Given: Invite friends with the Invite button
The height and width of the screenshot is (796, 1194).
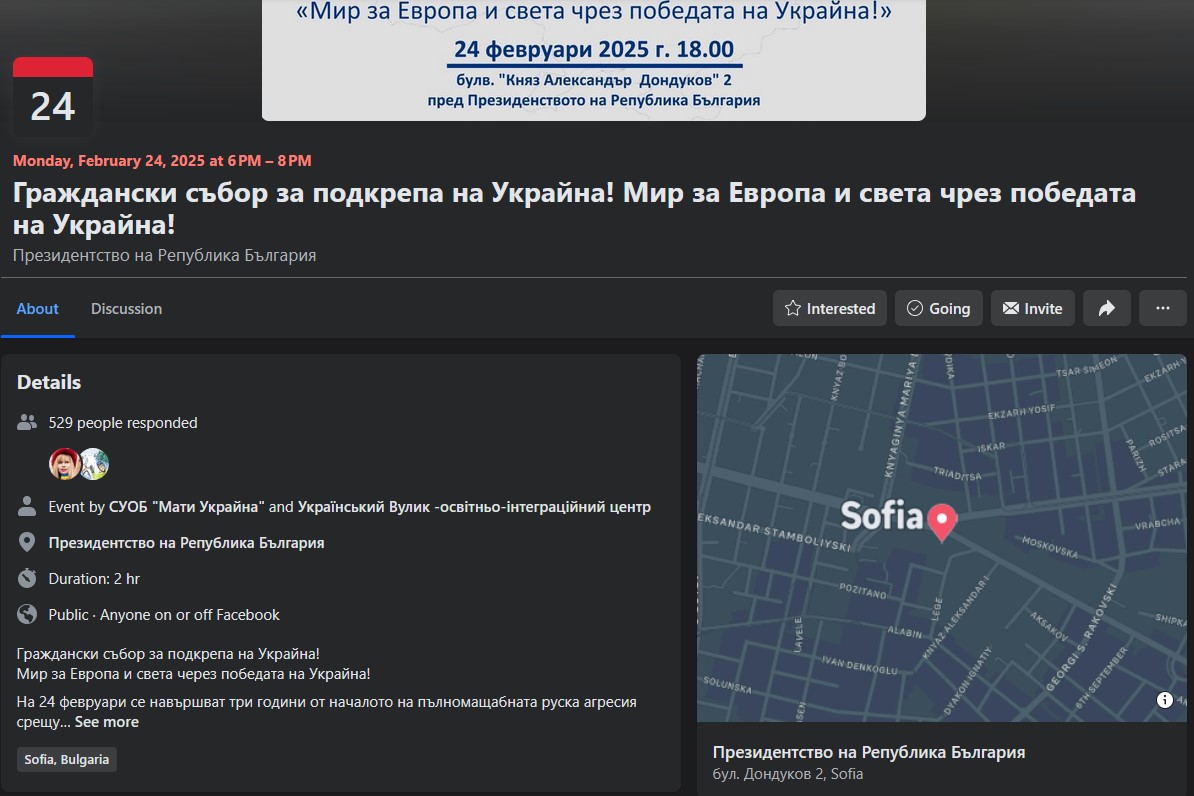Looking at the screenshot, I should point(1033,308).
